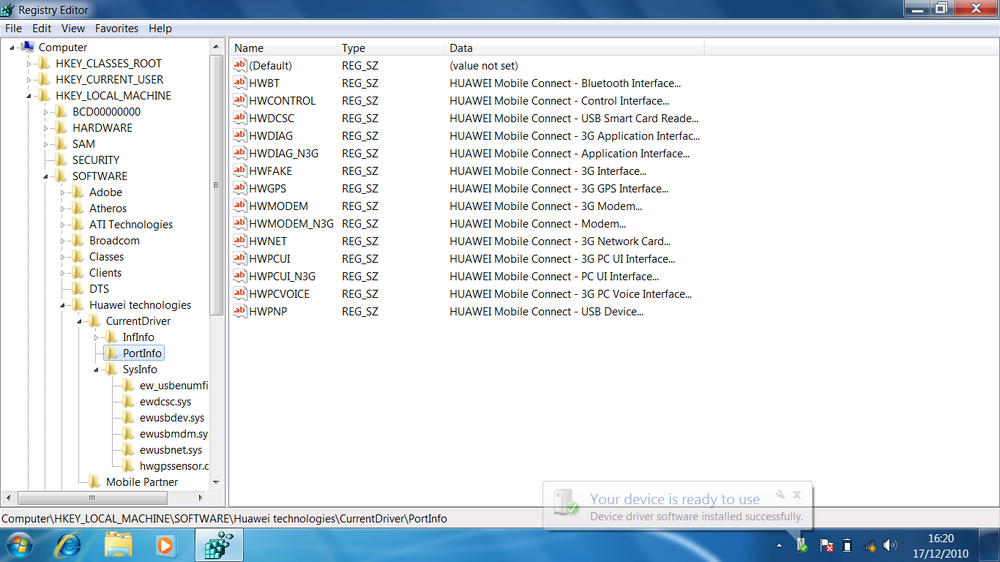The width and height of the screenshot is (1000, 562).
Task: Click the (Default) value icon
Action: coord(240,65)
